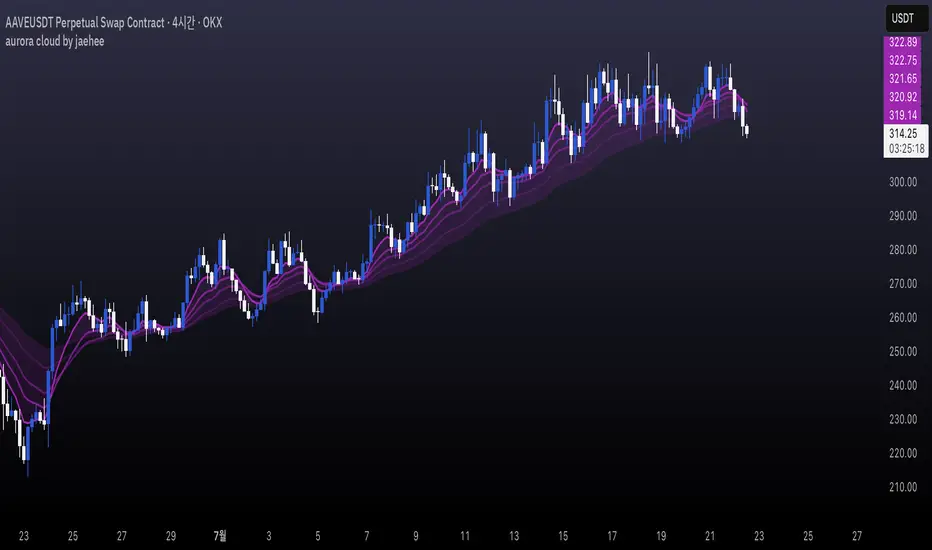Open the USDT currency selector

point(906,18)
